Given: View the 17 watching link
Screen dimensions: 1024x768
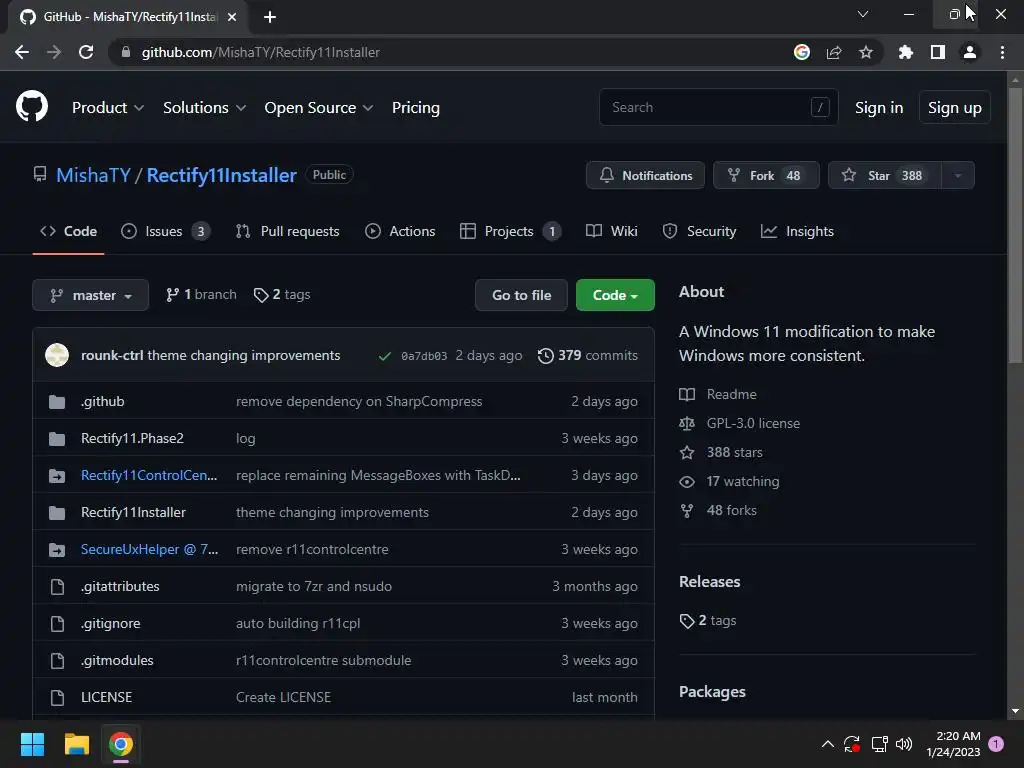Looking at the screenshot, I should 729,481.
